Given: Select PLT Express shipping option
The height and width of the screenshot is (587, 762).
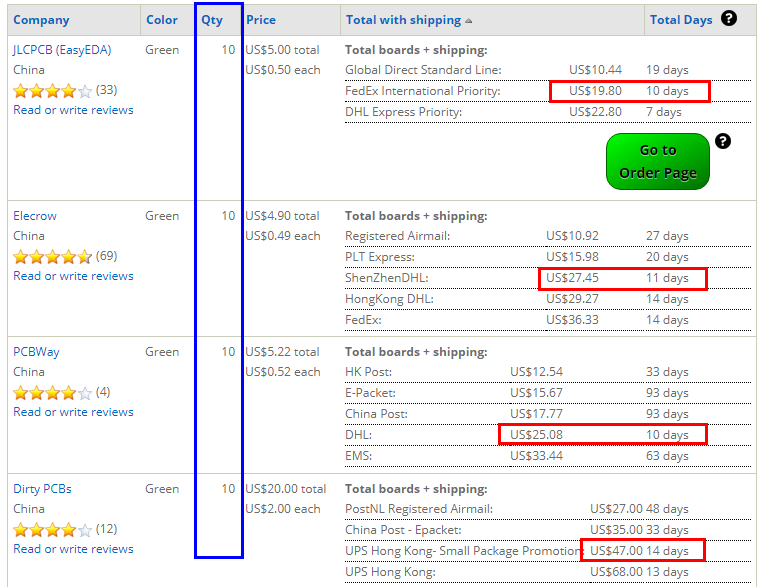Looking at the screenshot, I should coord(548,257).
